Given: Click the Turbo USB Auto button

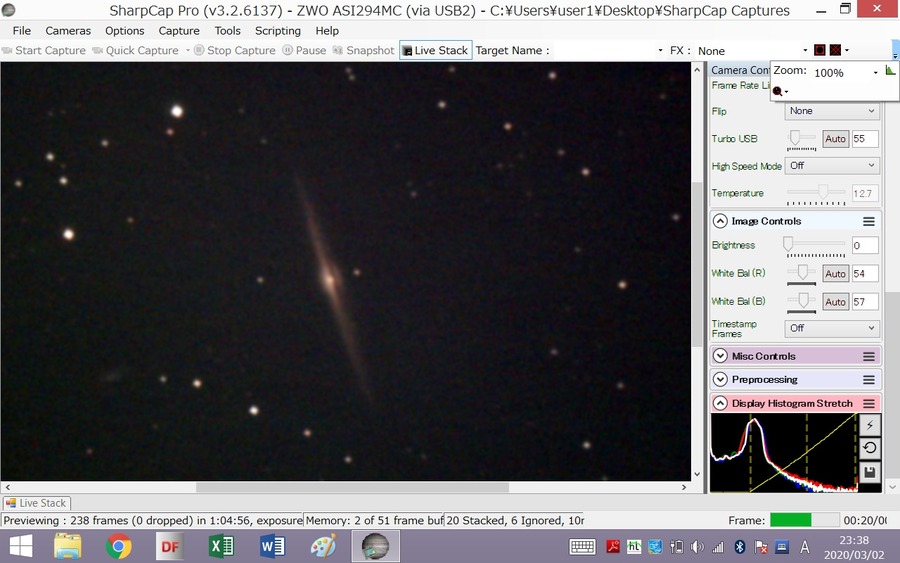Looking at the screenshot, I should tap(835, 139).
